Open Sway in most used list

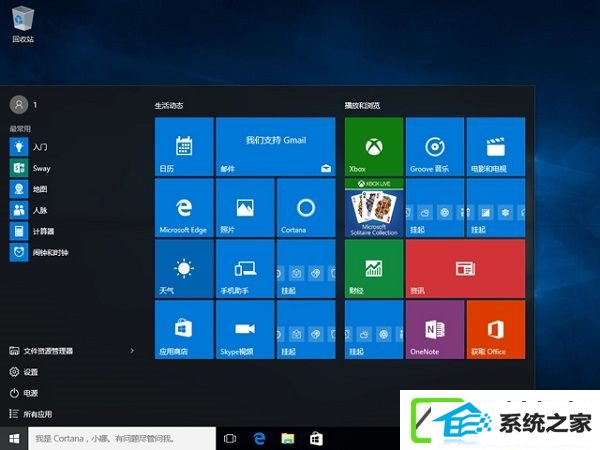click(73, 168)
